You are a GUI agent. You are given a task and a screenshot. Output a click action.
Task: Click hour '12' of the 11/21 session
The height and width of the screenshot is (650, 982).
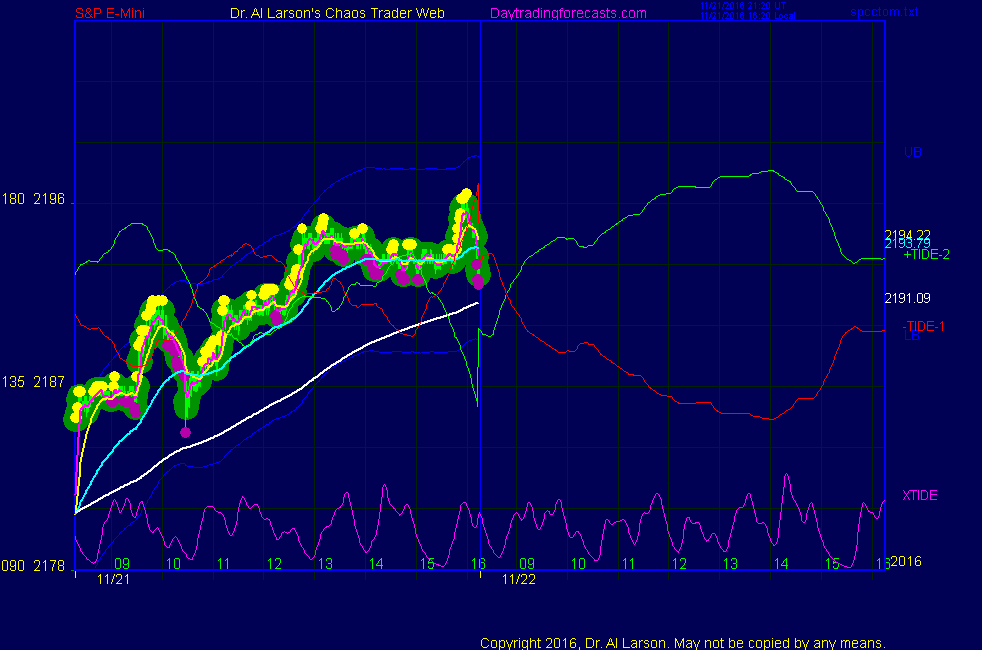(x=274, y=564)
